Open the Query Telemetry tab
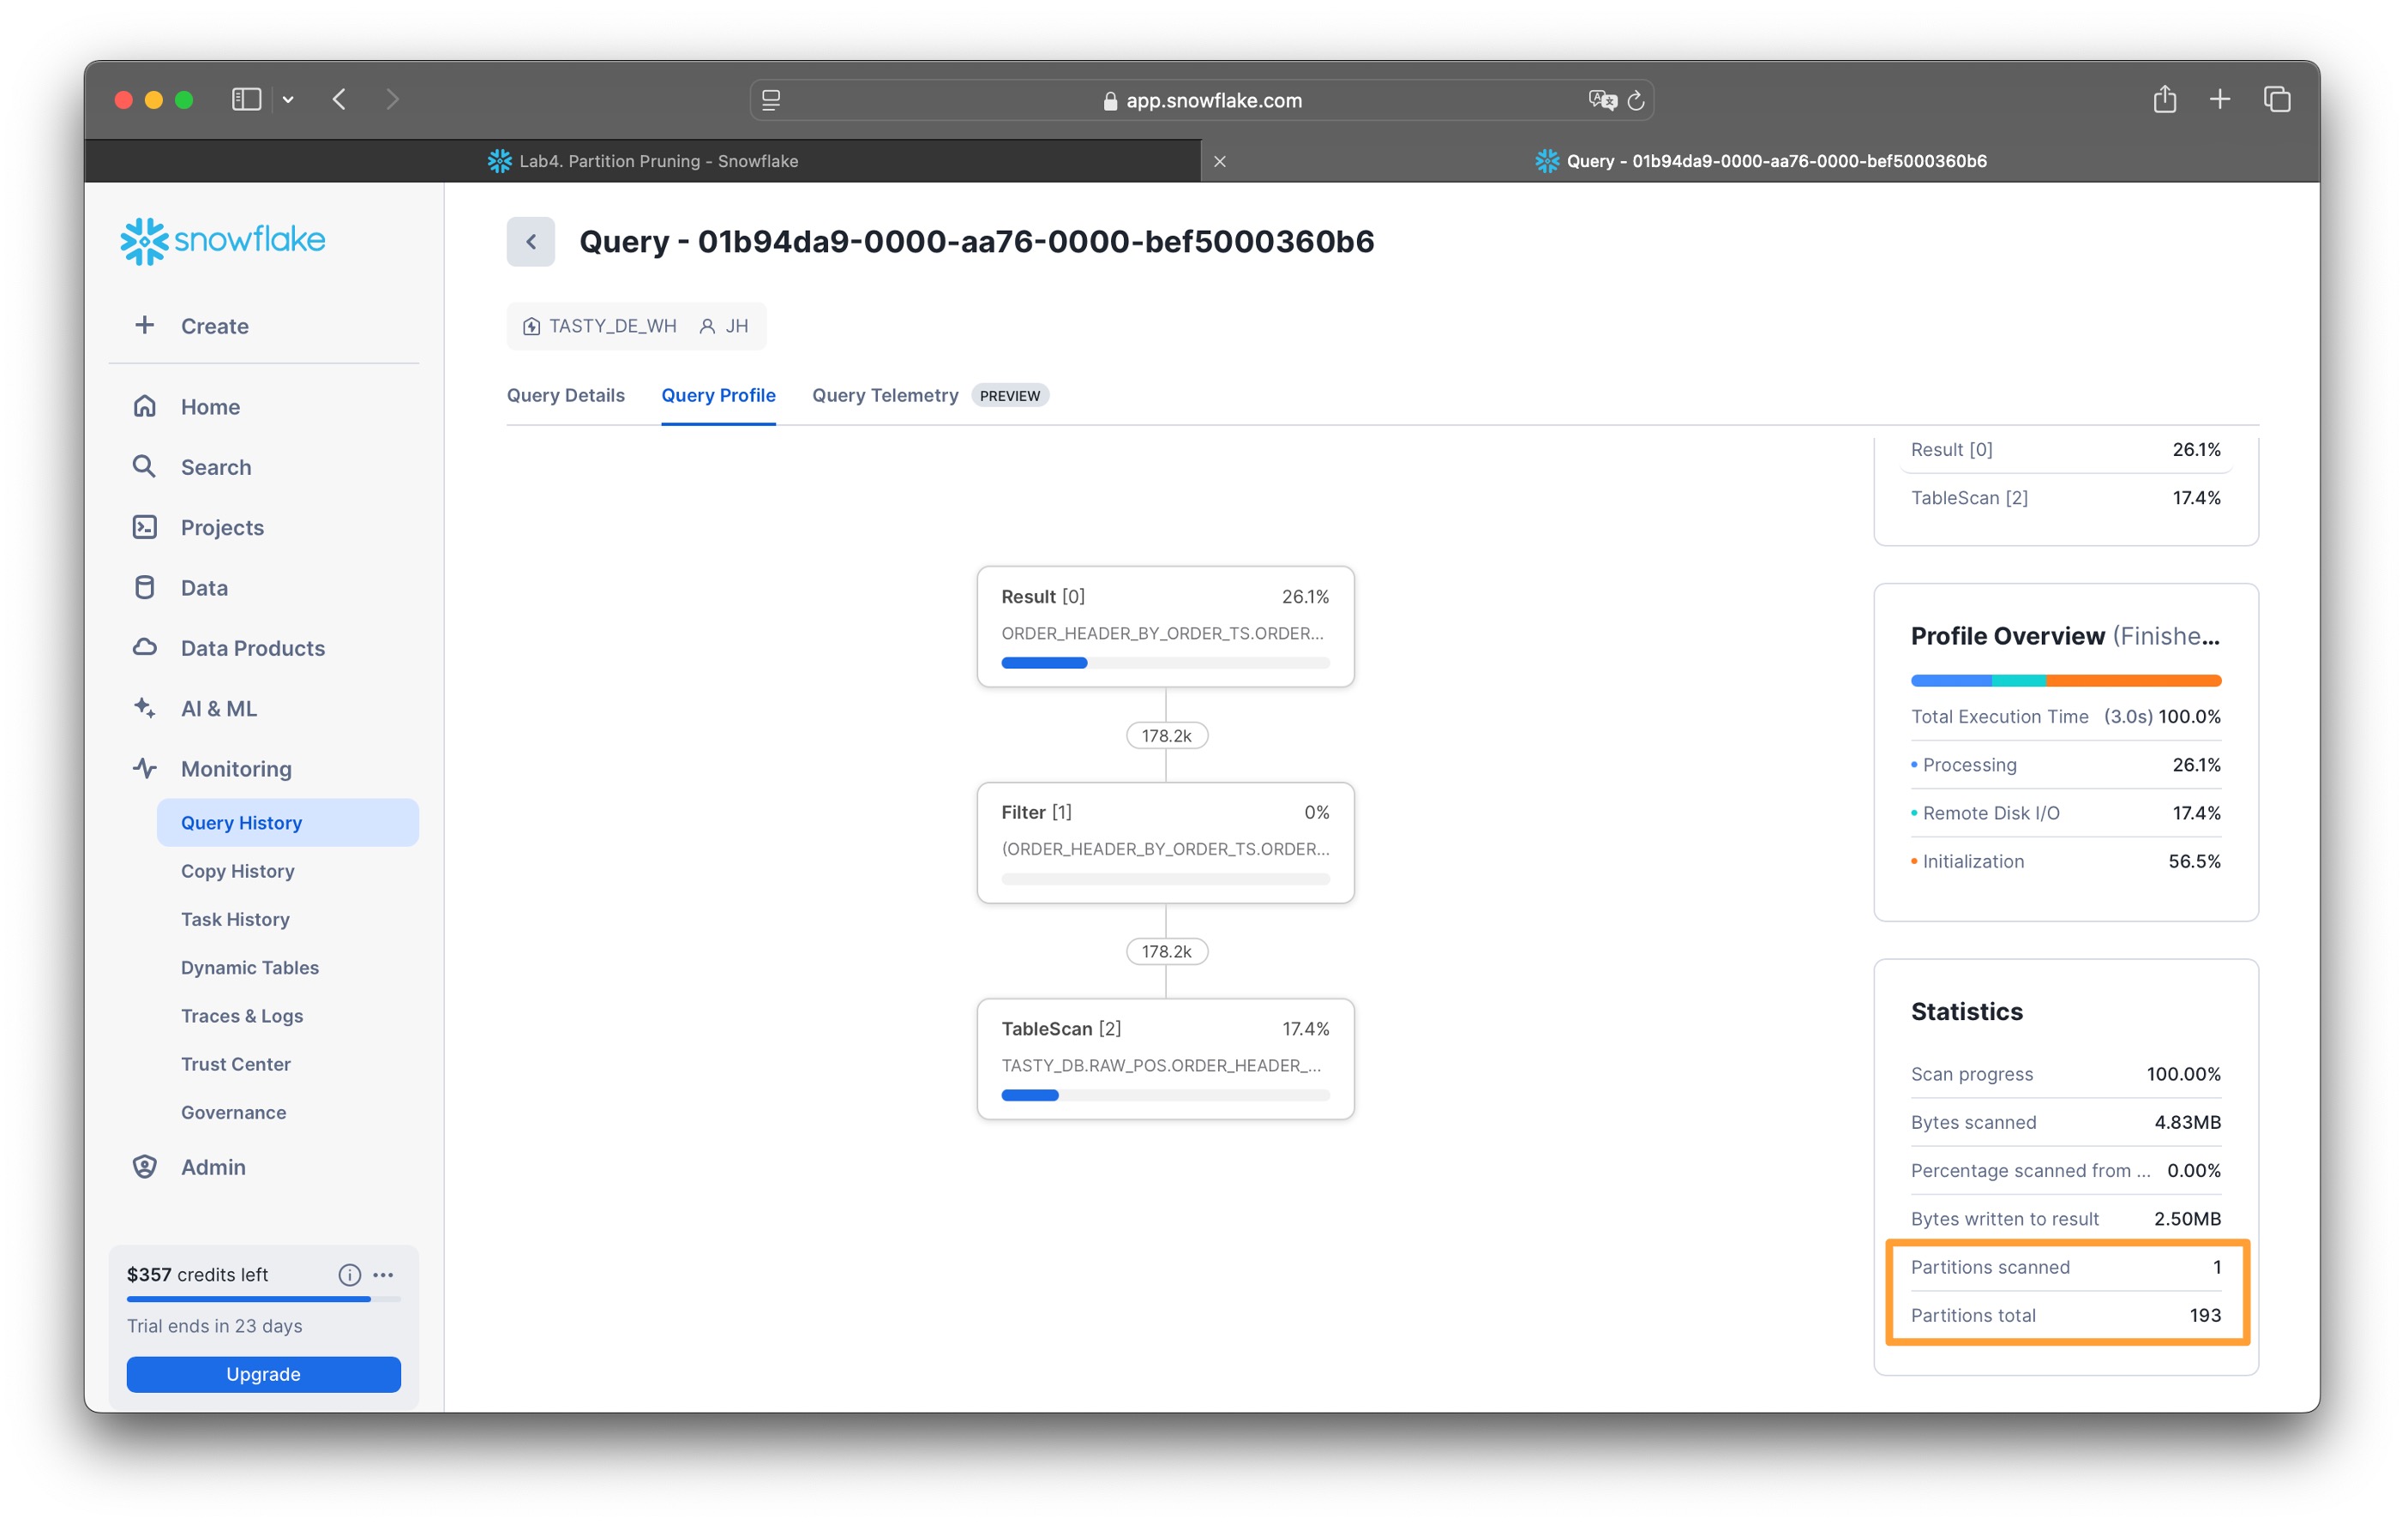Image resolution: width=2408 pixels, height=1524 pixels. tap(884, 395)
